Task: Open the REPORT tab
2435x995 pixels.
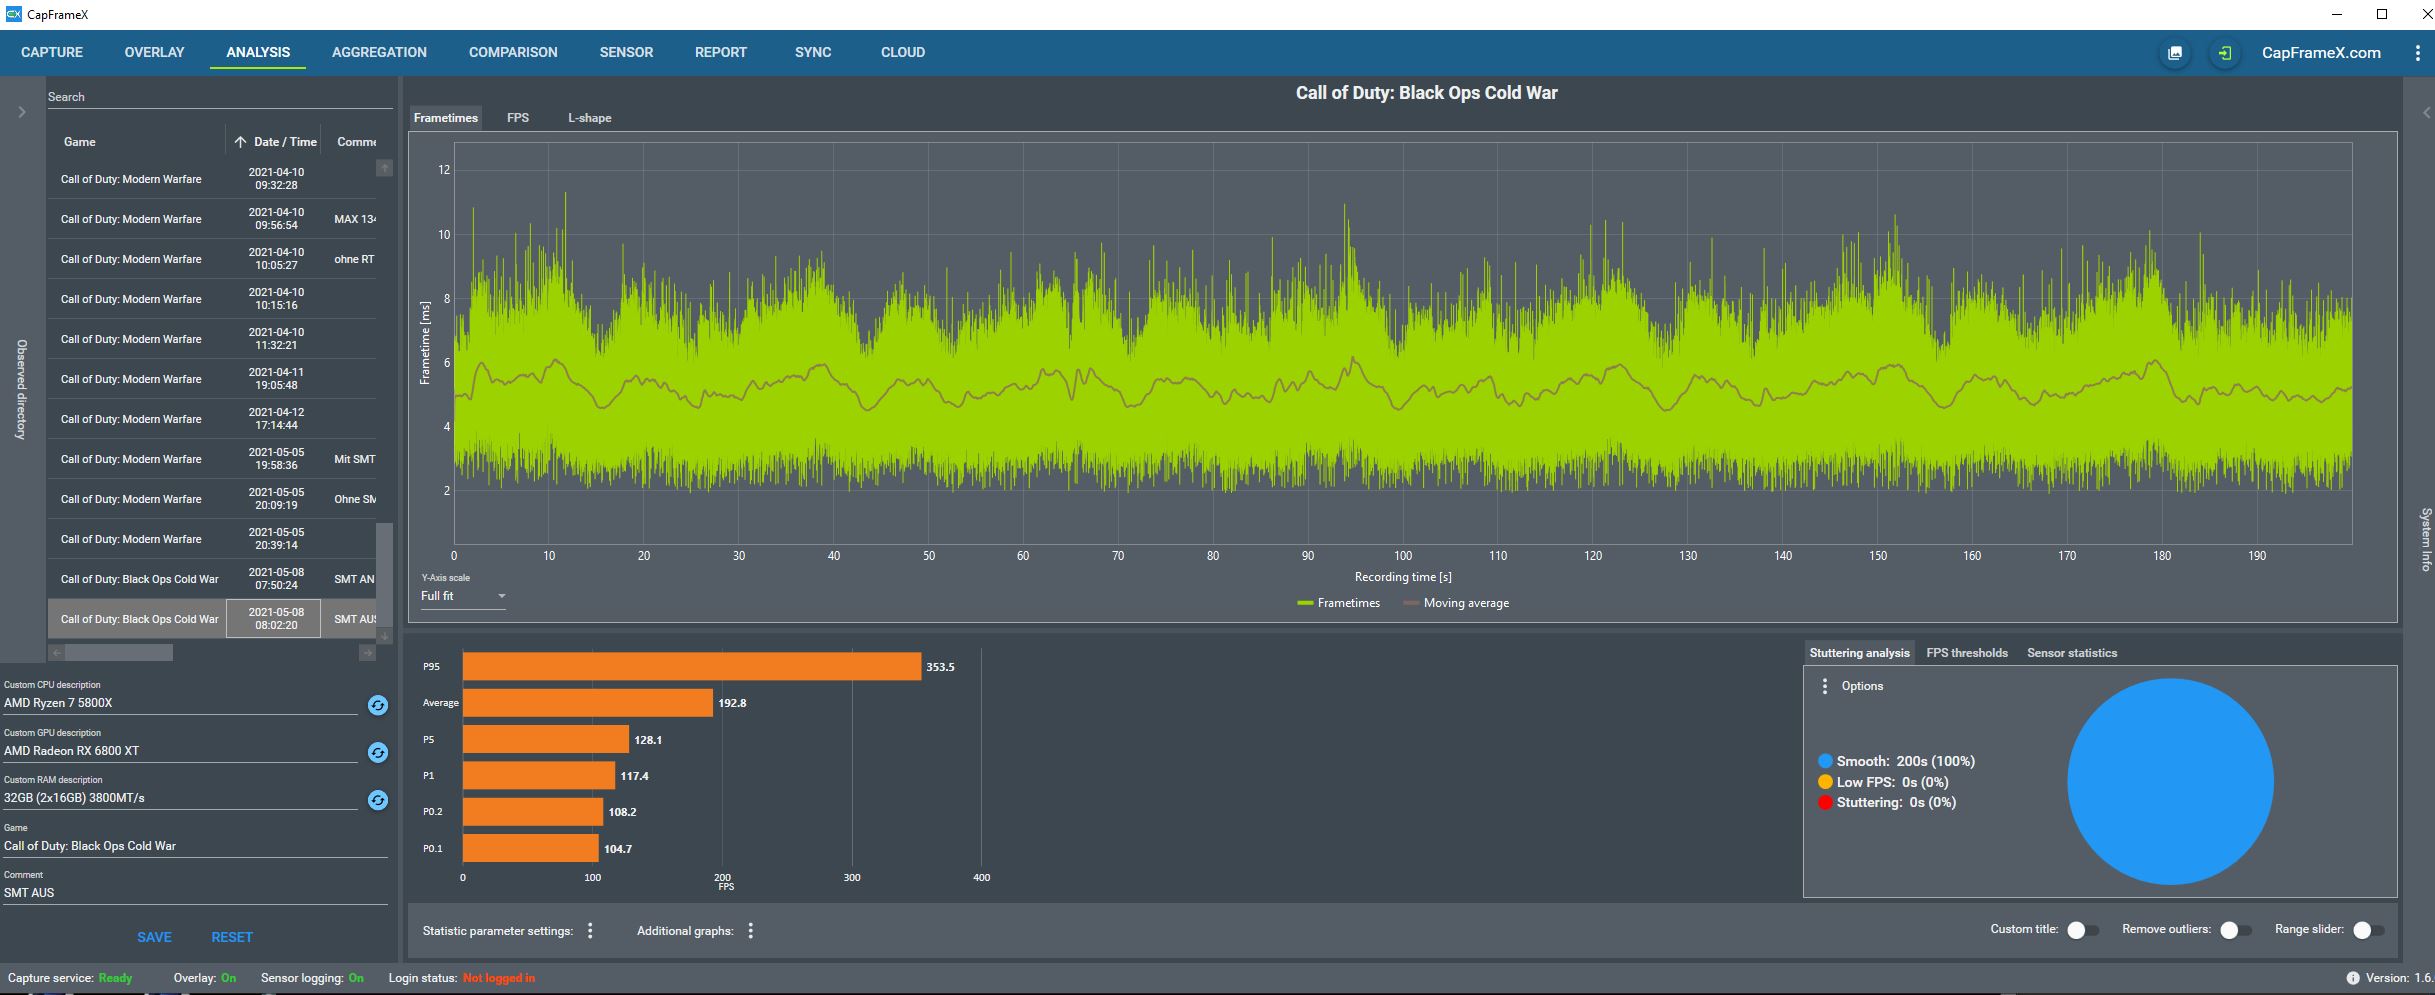Action: point(721,52)
